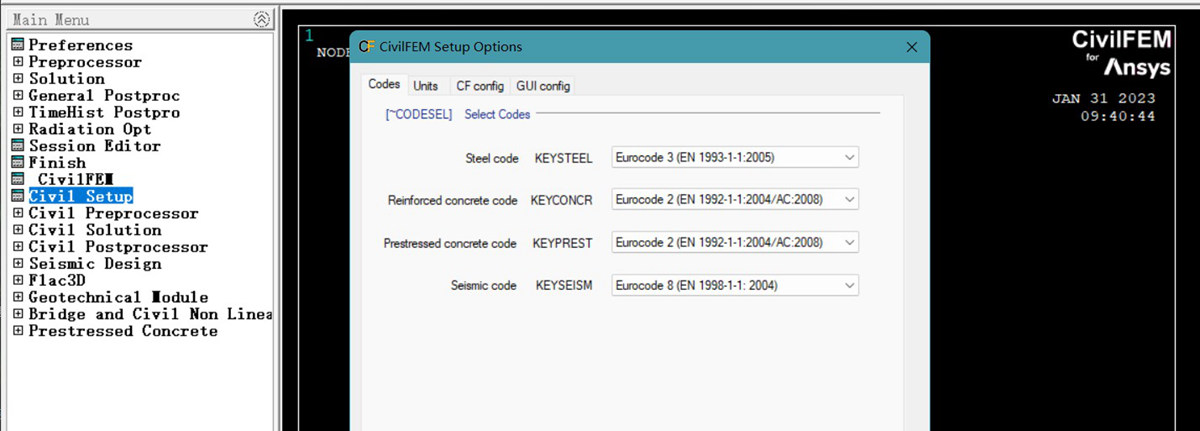This screenshot has height=431, width=1200.
Task: Open the GUI config tab
Action: (543, 86)
